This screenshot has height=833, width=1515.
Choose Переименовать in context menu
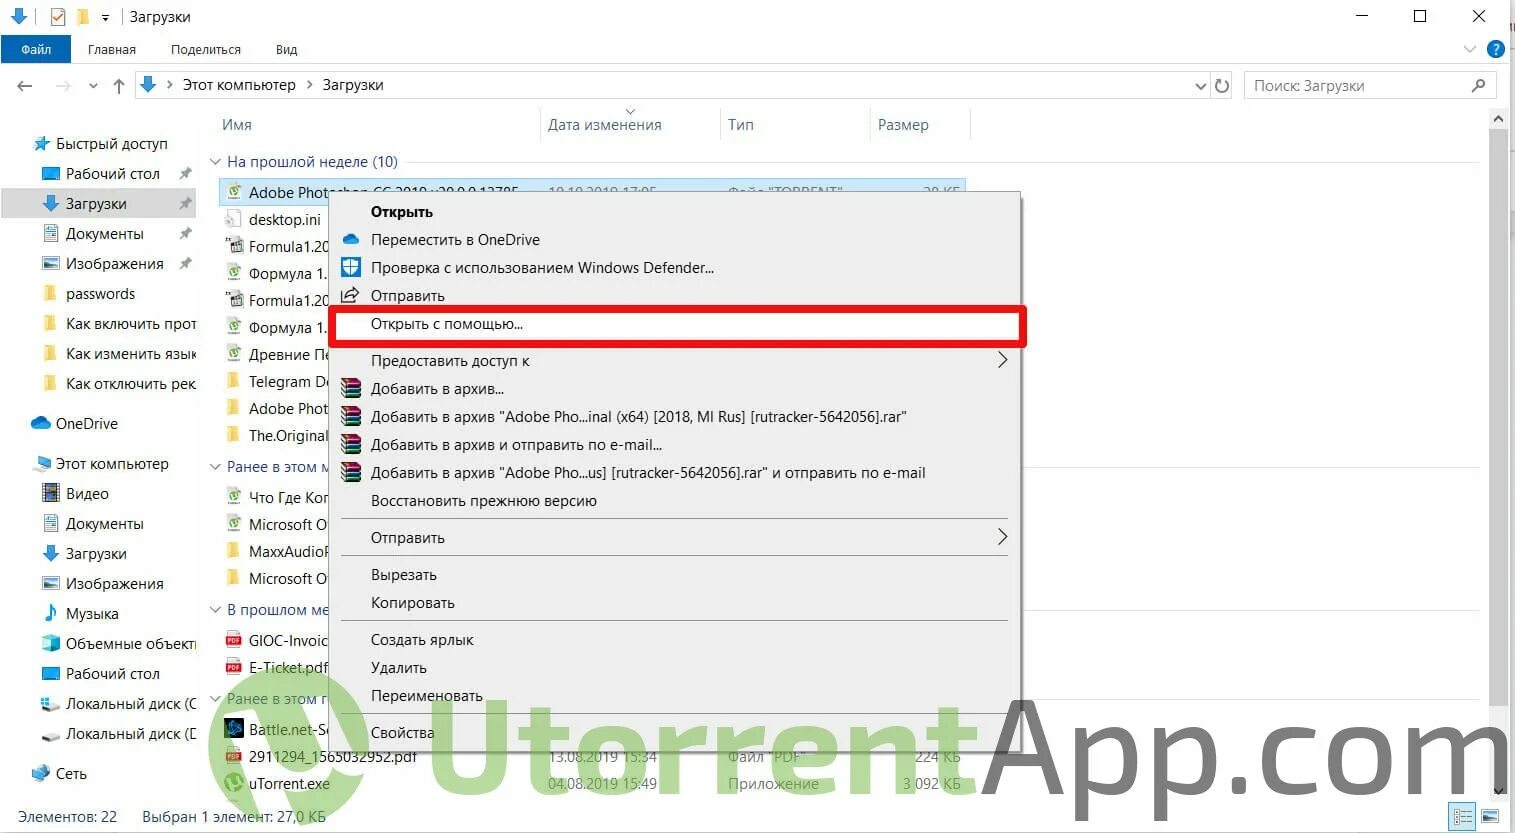click(x=427, y=696)
